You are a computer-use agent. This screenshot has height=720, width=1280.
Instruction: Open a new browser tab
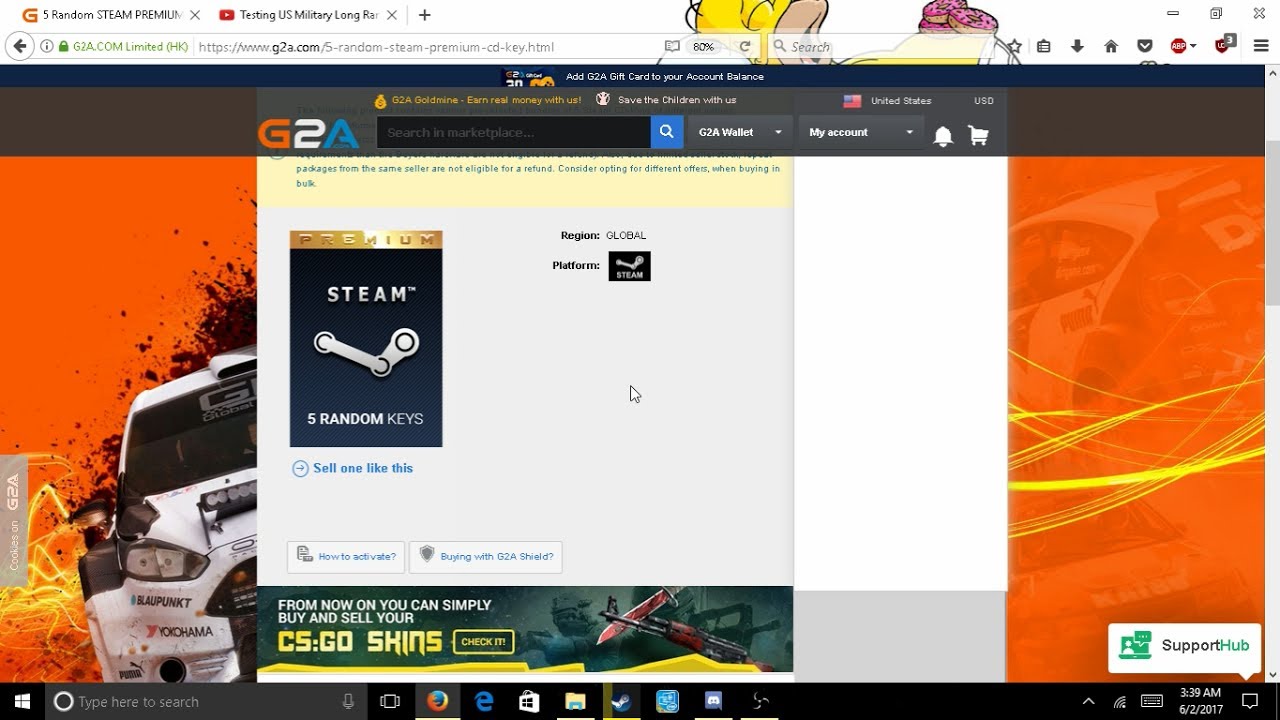click(x=424, y=15)
